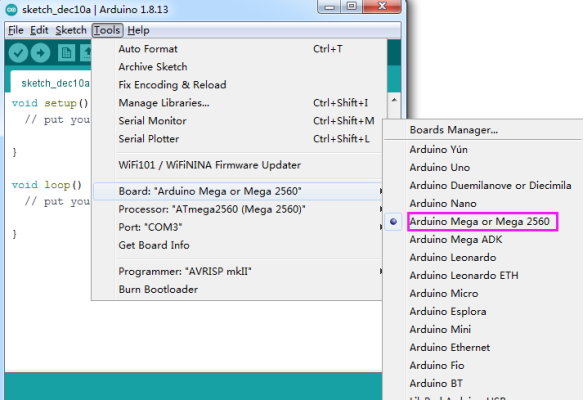Click the Verify checkmark toolbar icon
The height and width of the screenshot is (400, 584).
[x=18, y=53]
